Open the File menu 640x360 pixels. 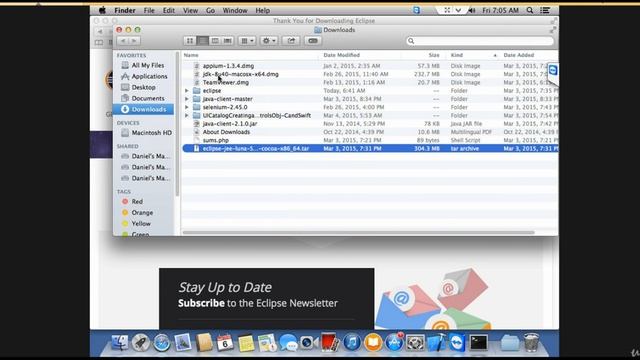[149, 11]
